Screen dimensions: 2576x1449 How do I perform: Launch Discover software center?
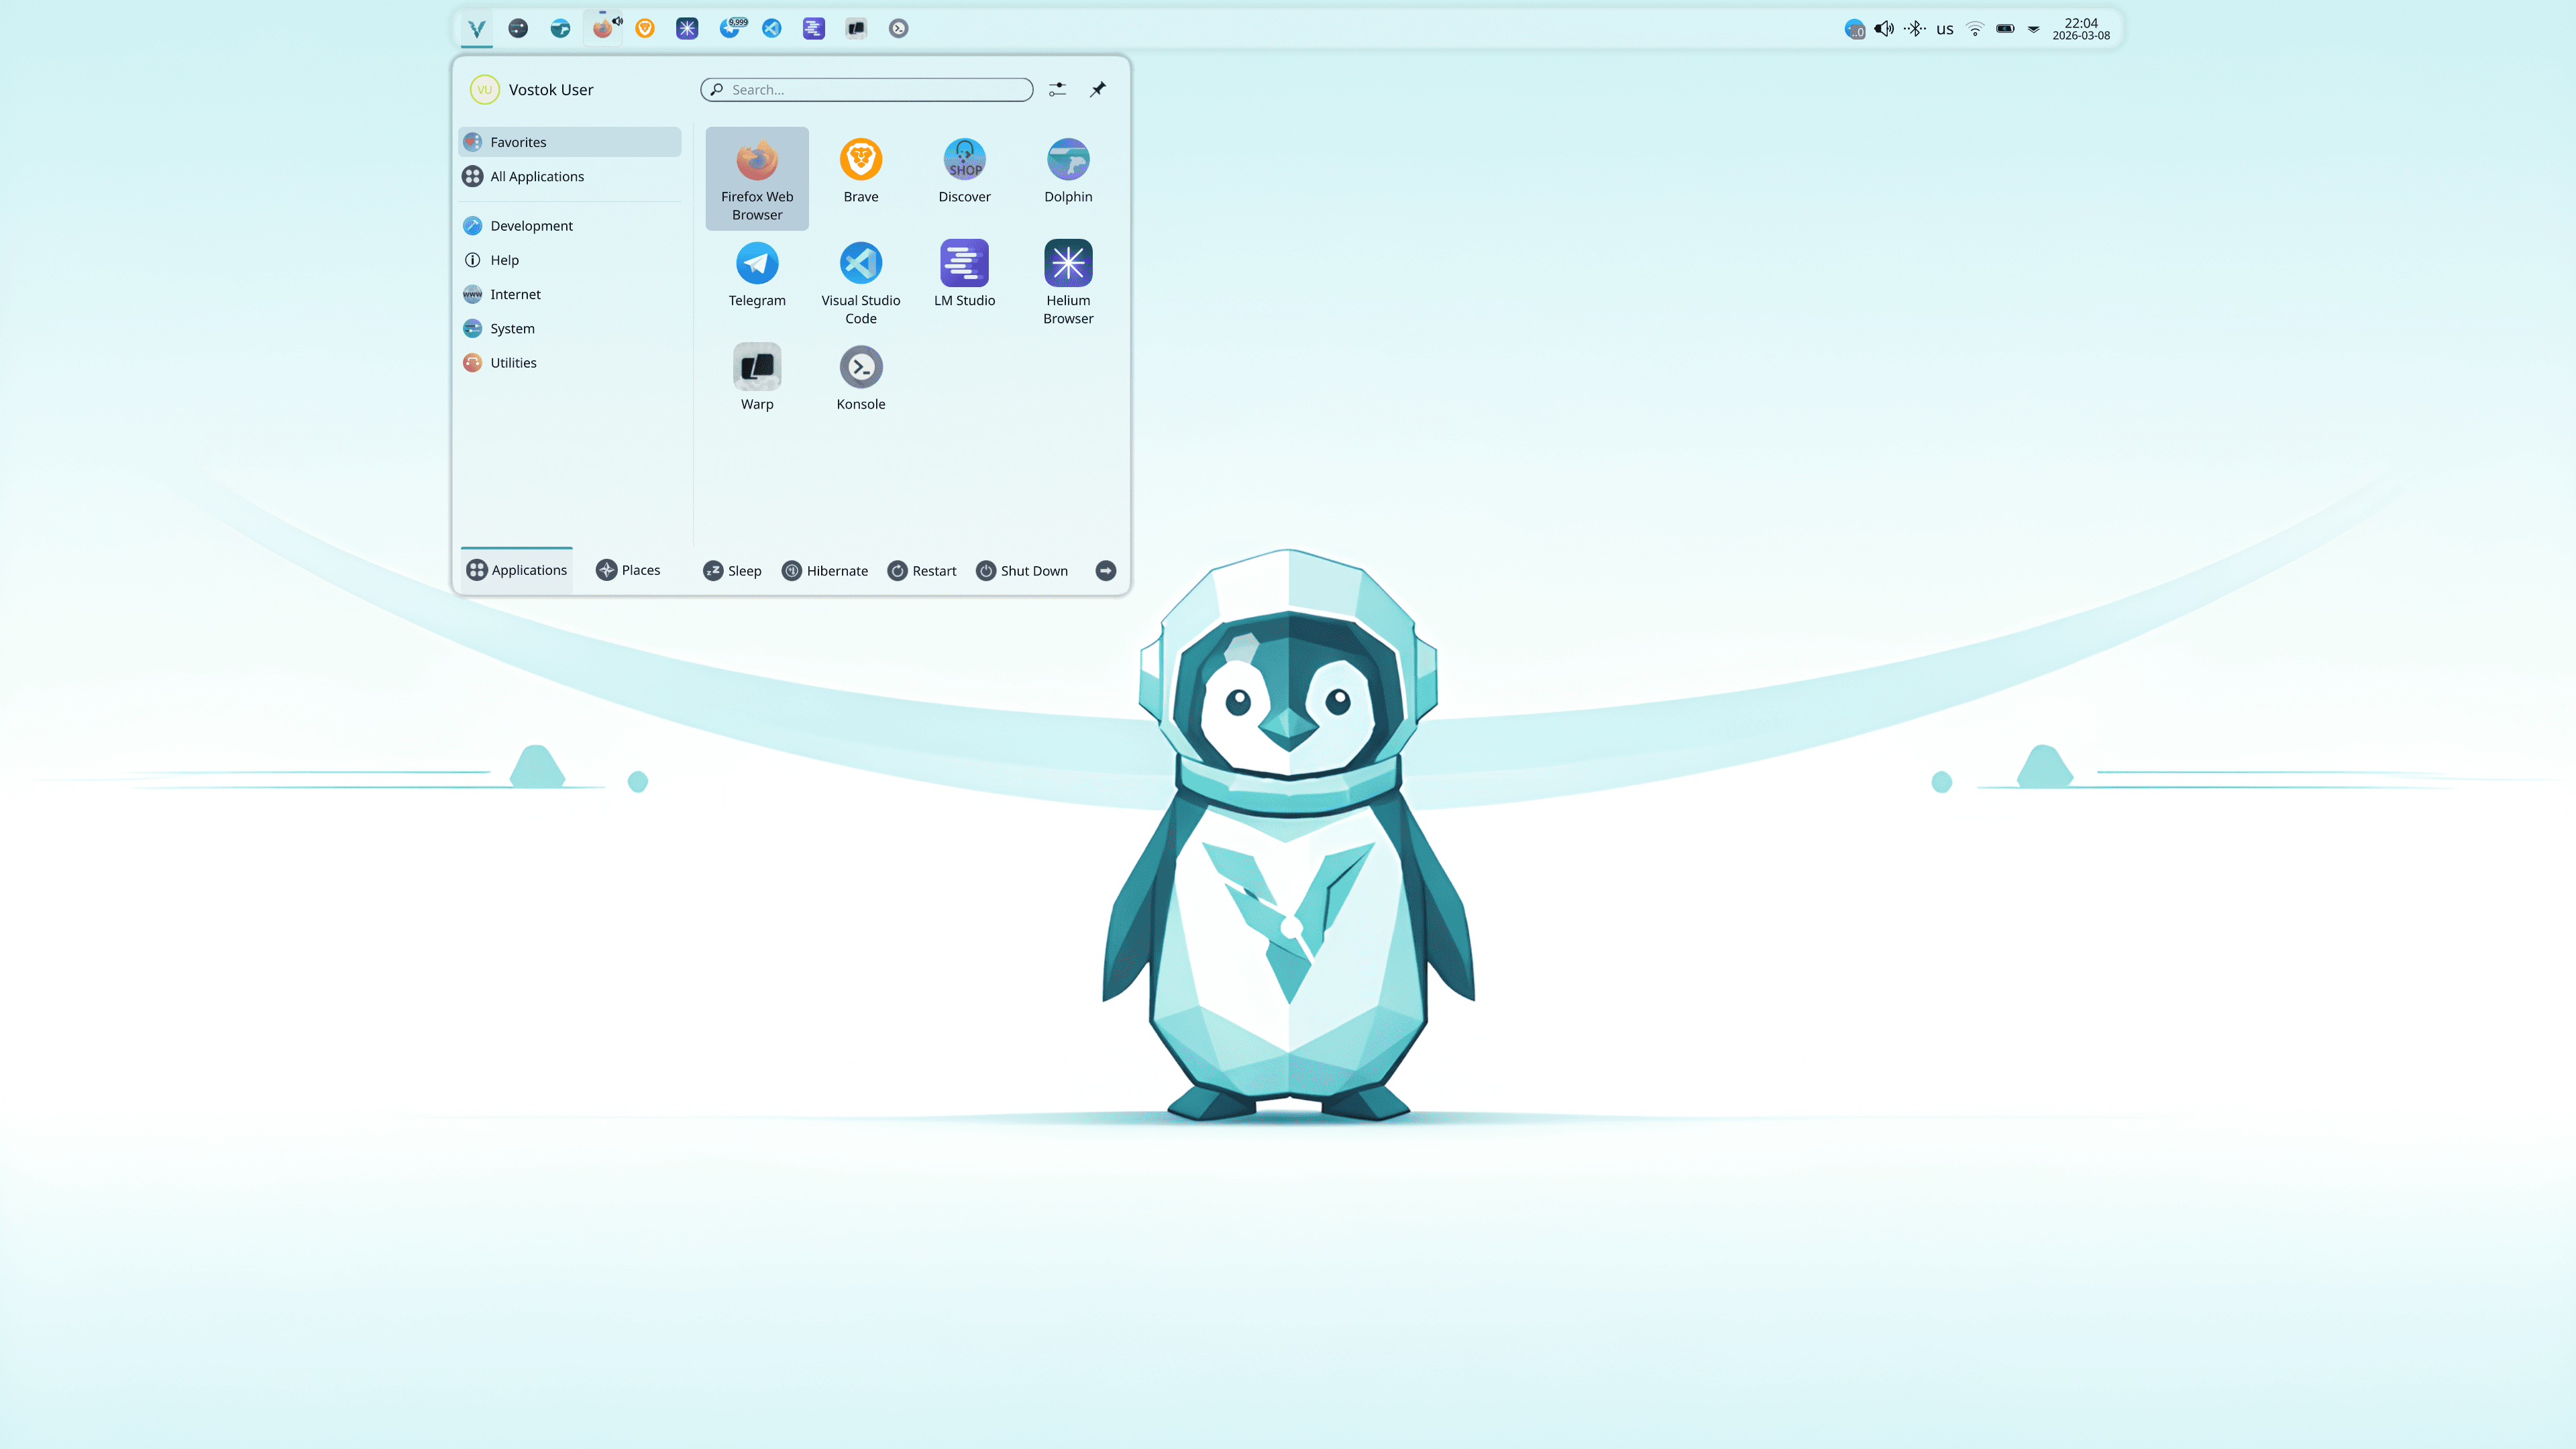click(963, 170)
